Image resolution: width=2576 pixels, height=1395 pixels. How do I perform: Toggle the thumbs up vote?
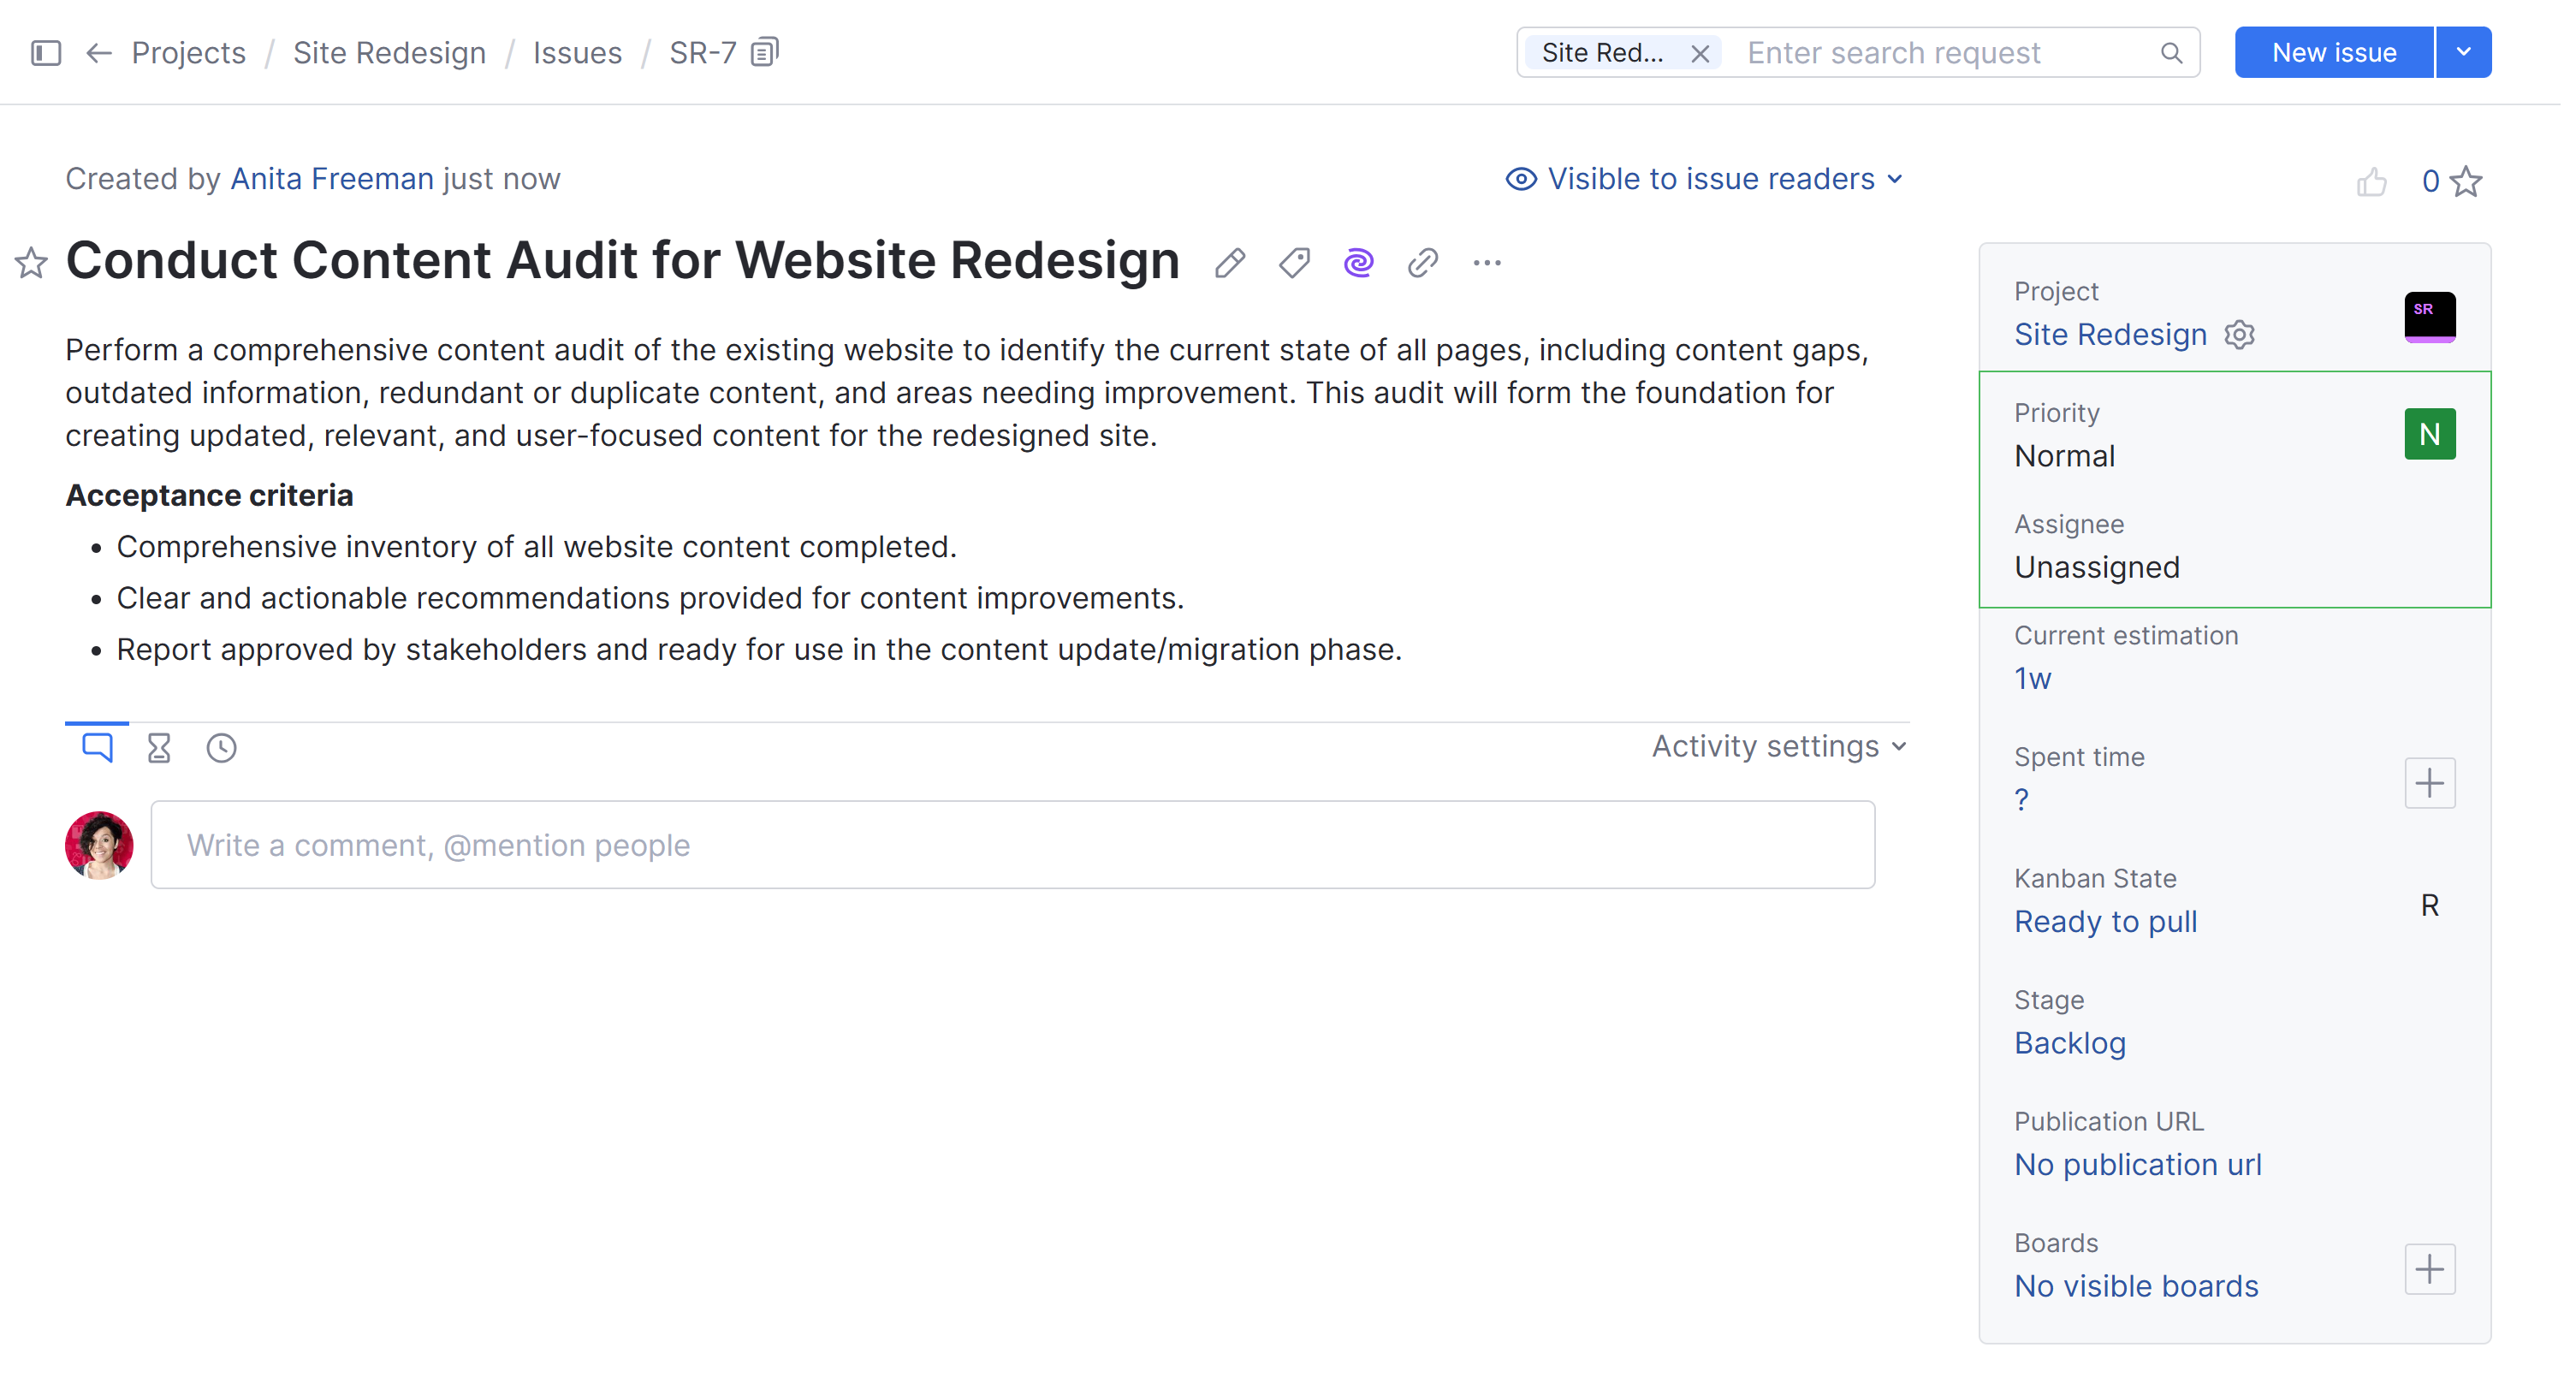point(2371,182)
